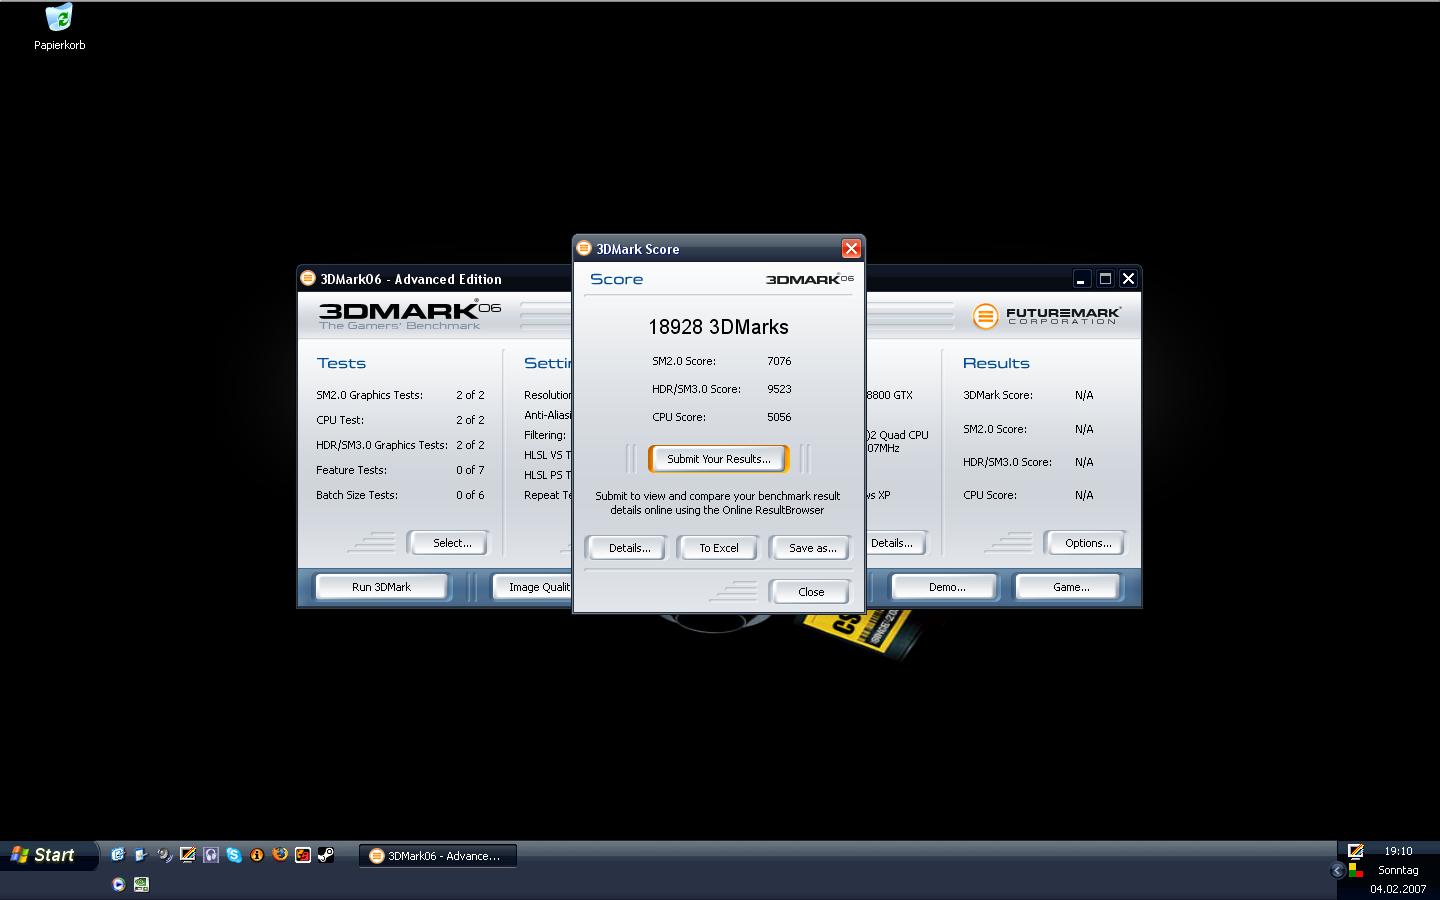Click the HDR/SM3.0 Score value 9523
The height and width of the screenshot is (900, 1440).
(779, 389)
